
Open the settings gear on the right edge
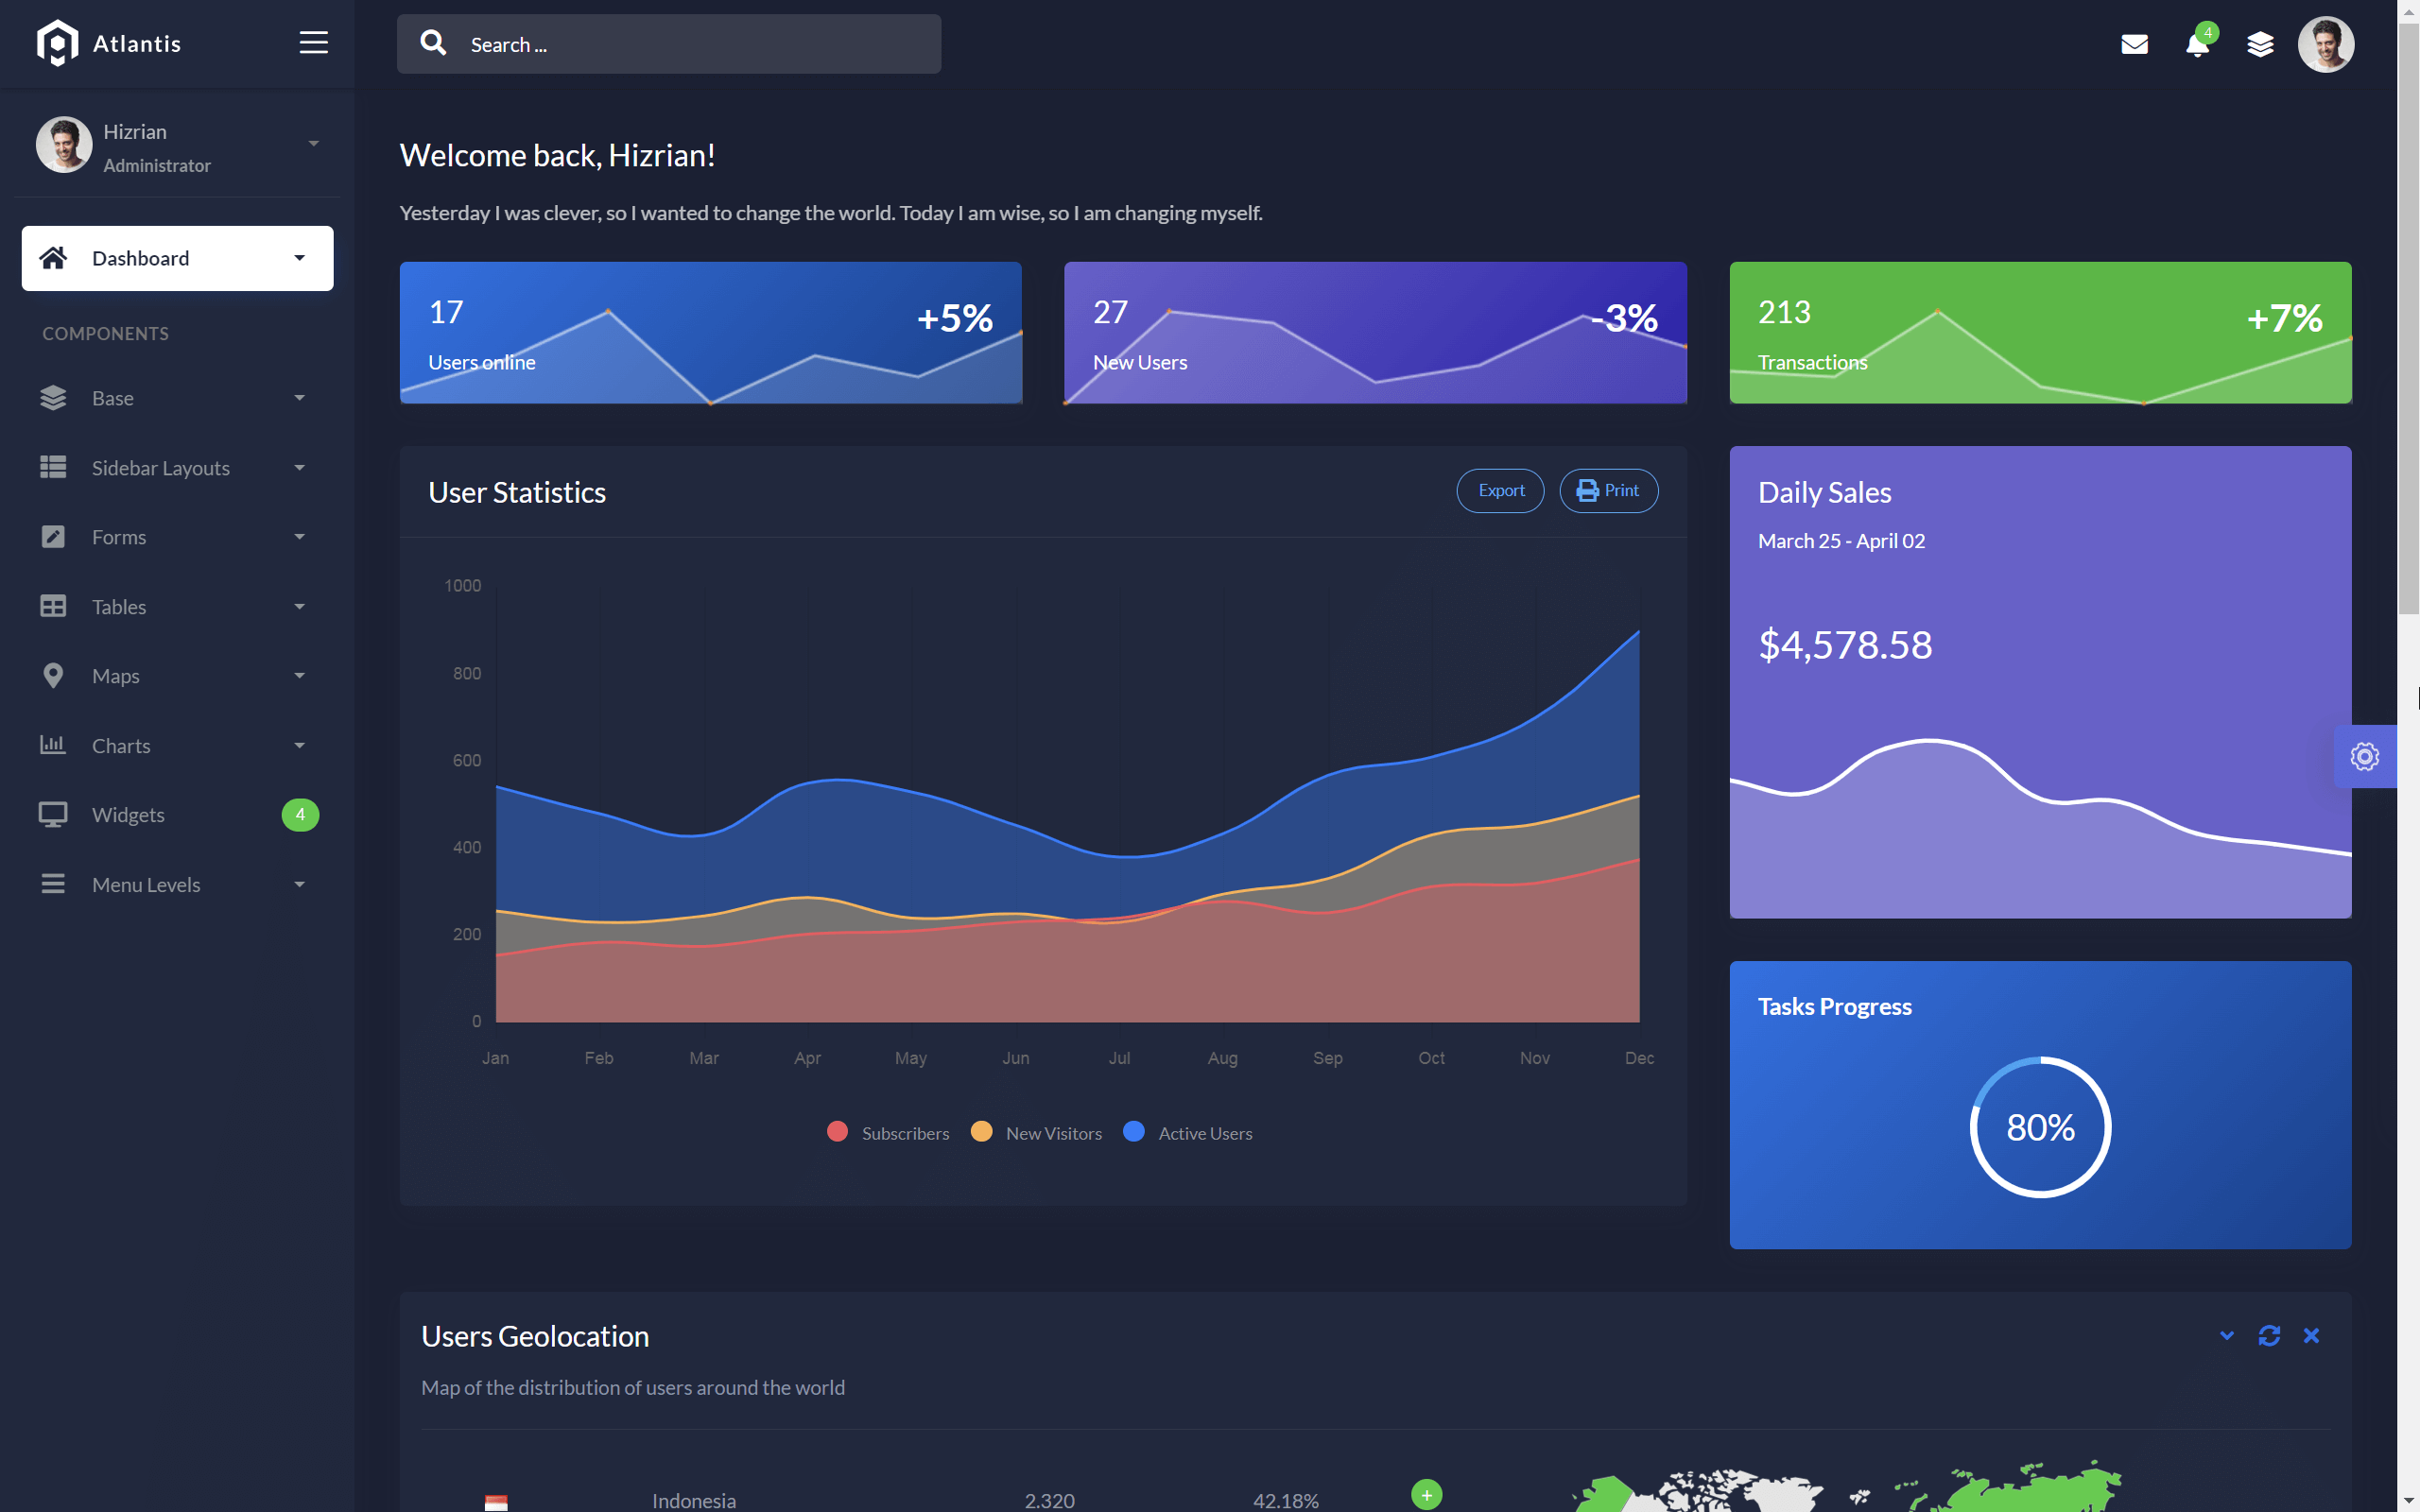click(2364, 757)
